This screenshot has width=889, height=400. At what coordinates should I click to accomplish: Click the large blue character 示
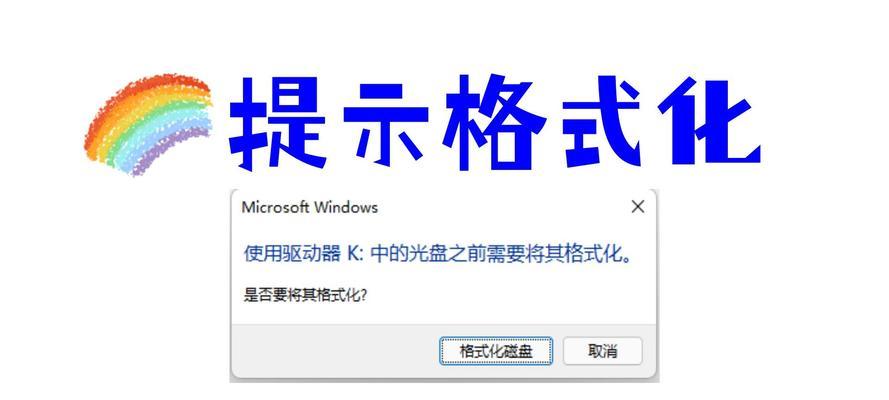(387, 122)
